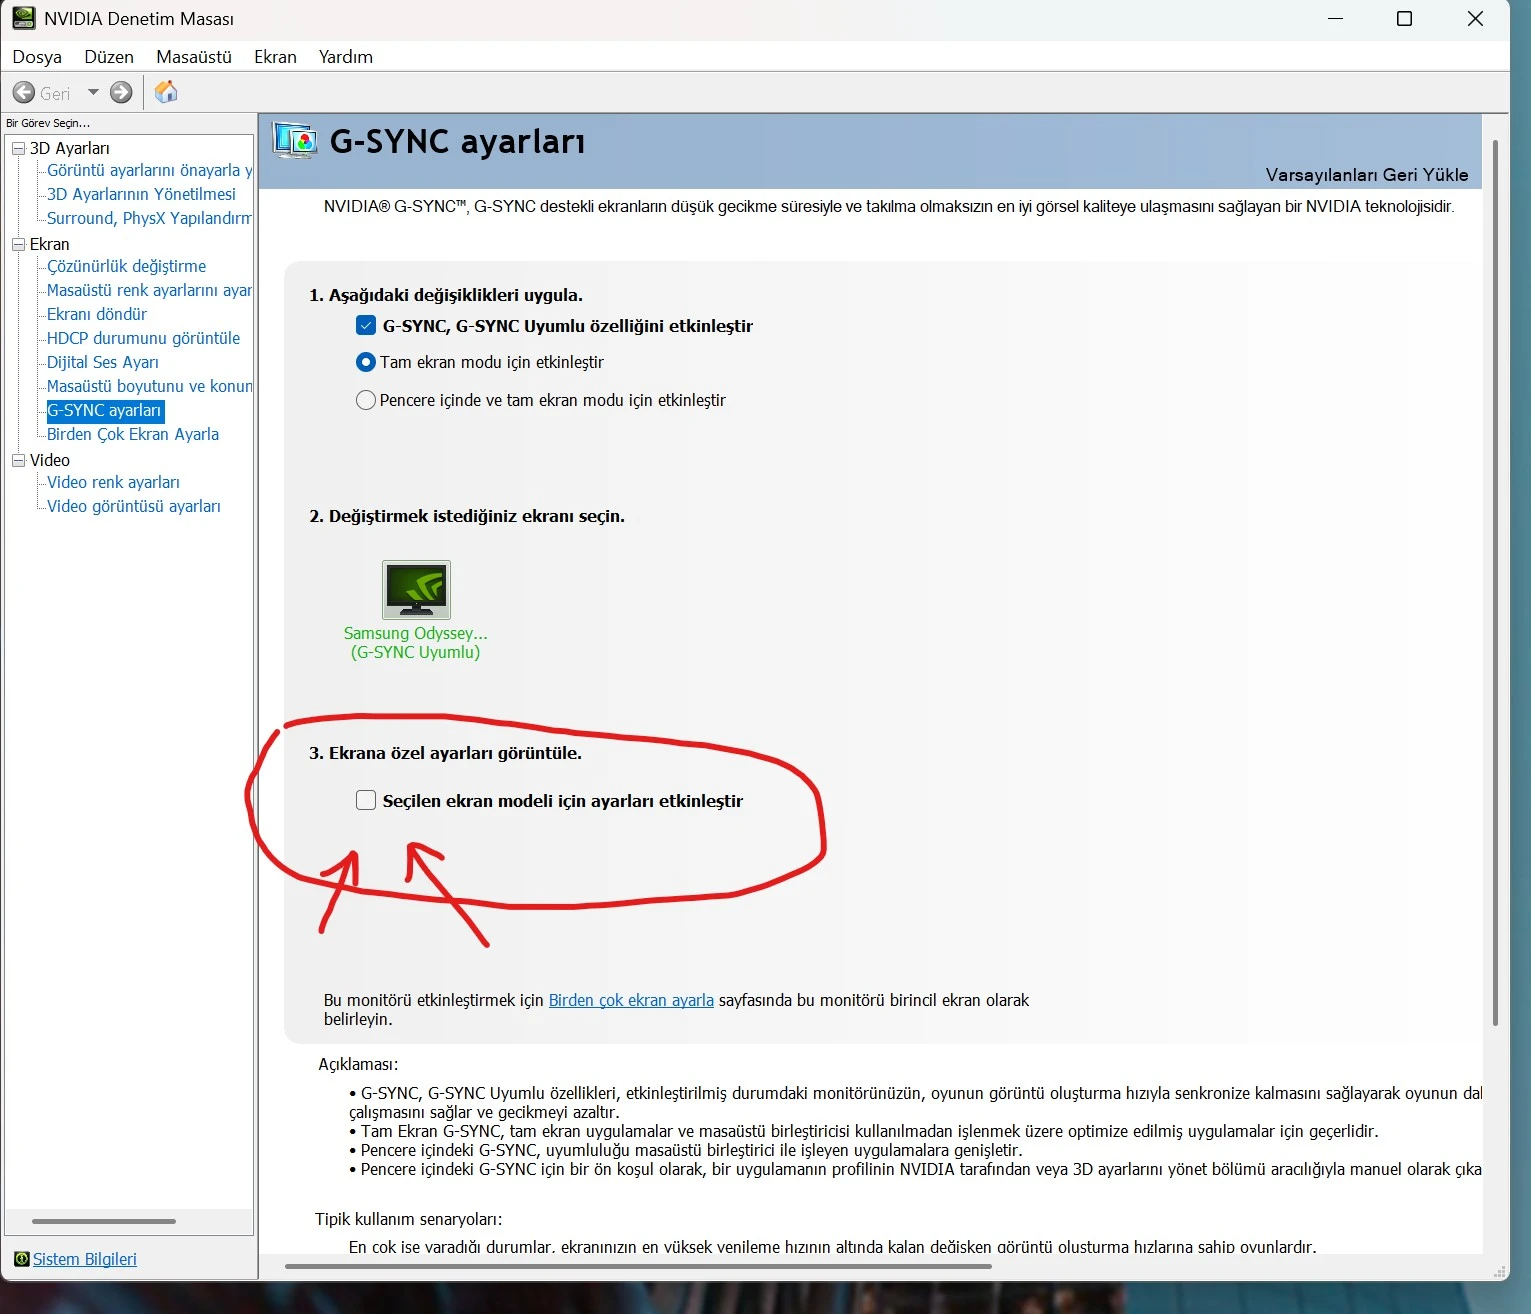Select G-SYNC ayarları tree item

pyautogui.click(x=104, y=410)
